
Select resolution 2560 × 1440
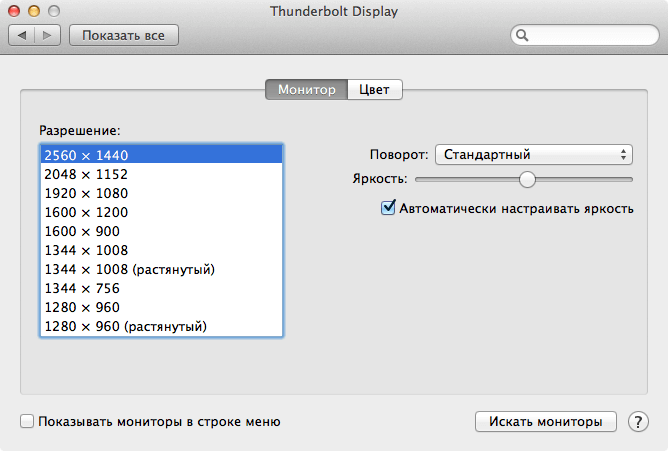pyautogui.click(x=161, y=155)
